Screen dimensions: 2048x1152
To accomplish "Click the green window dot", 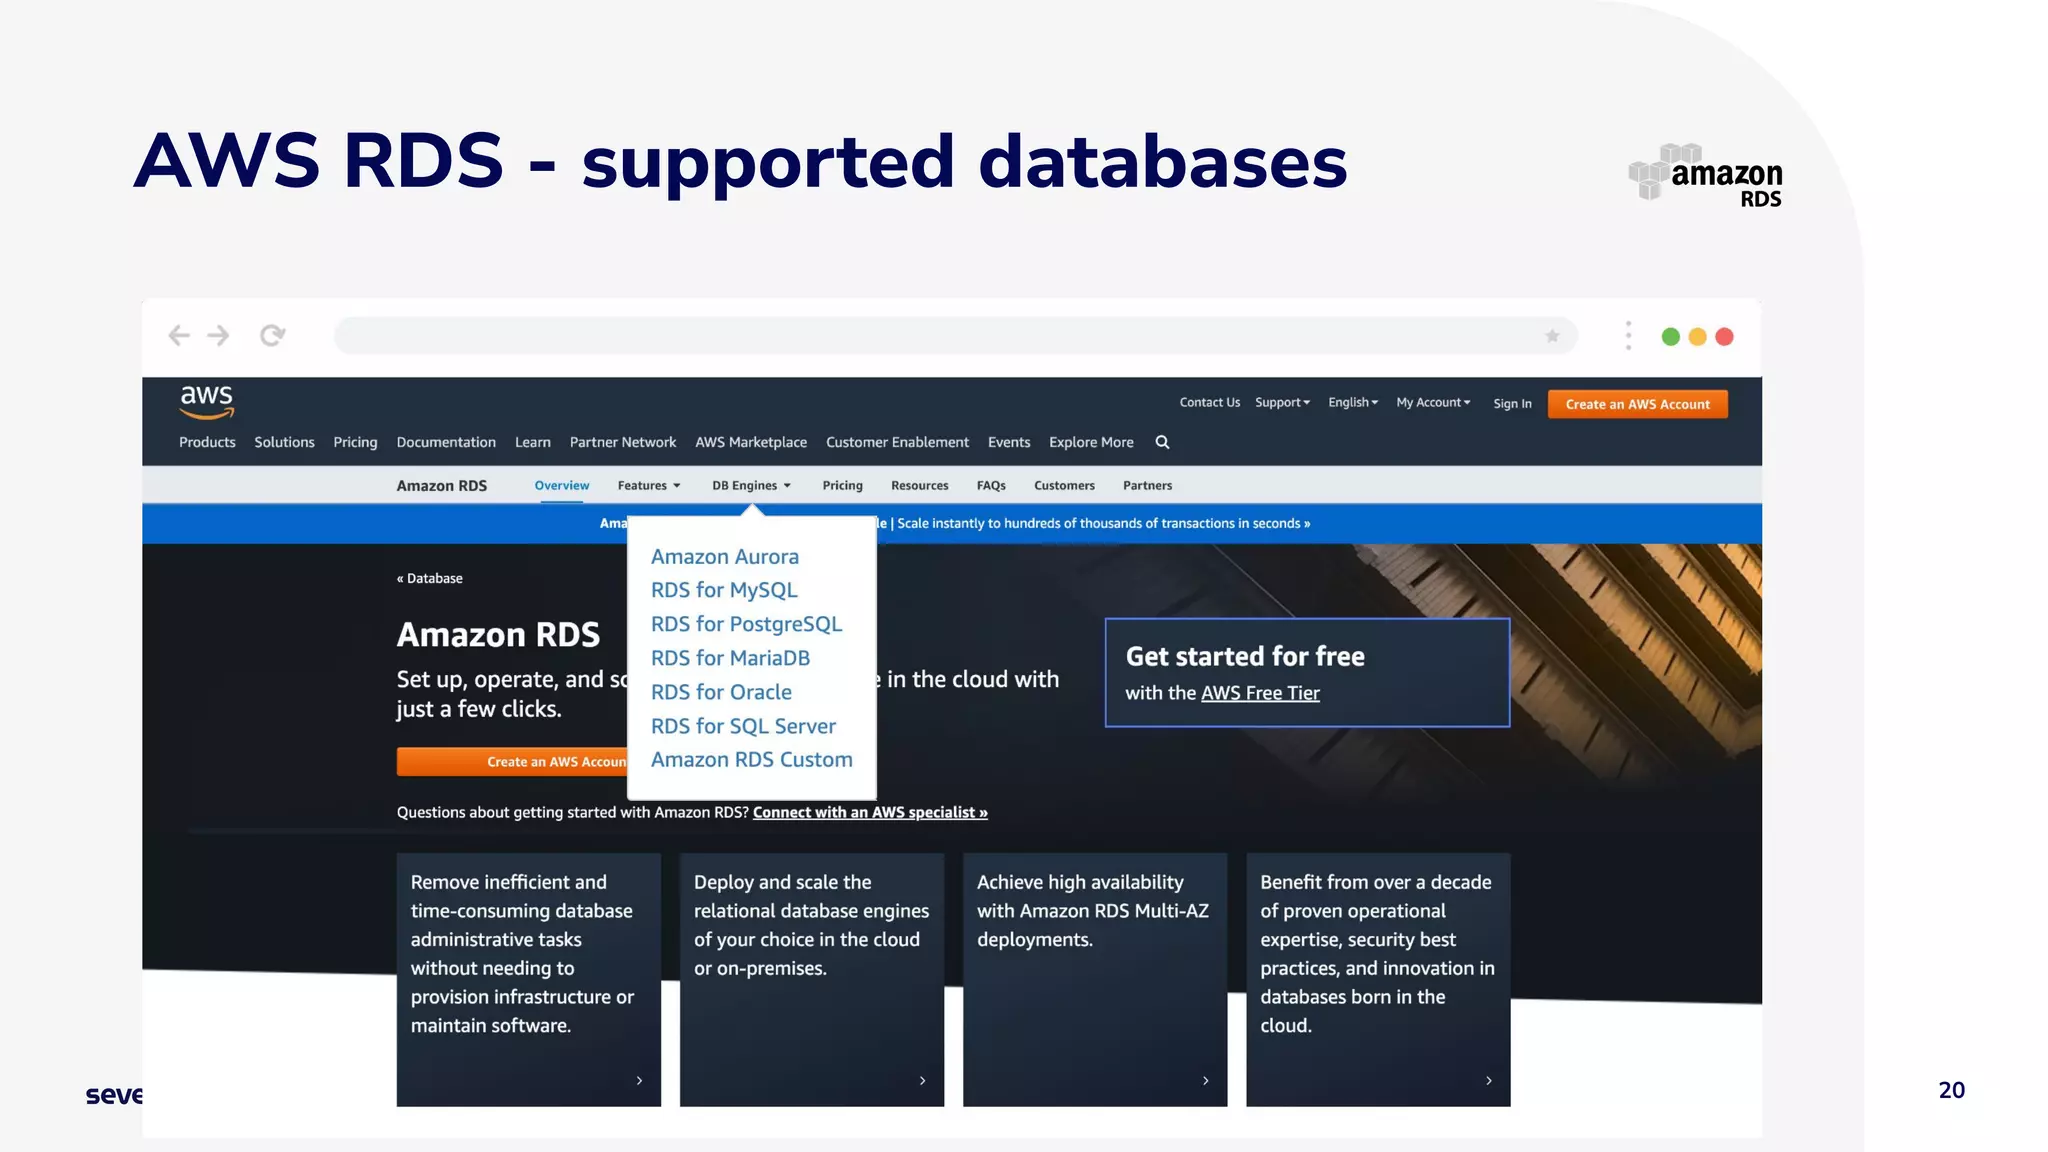I will [x=1670, y=337].
